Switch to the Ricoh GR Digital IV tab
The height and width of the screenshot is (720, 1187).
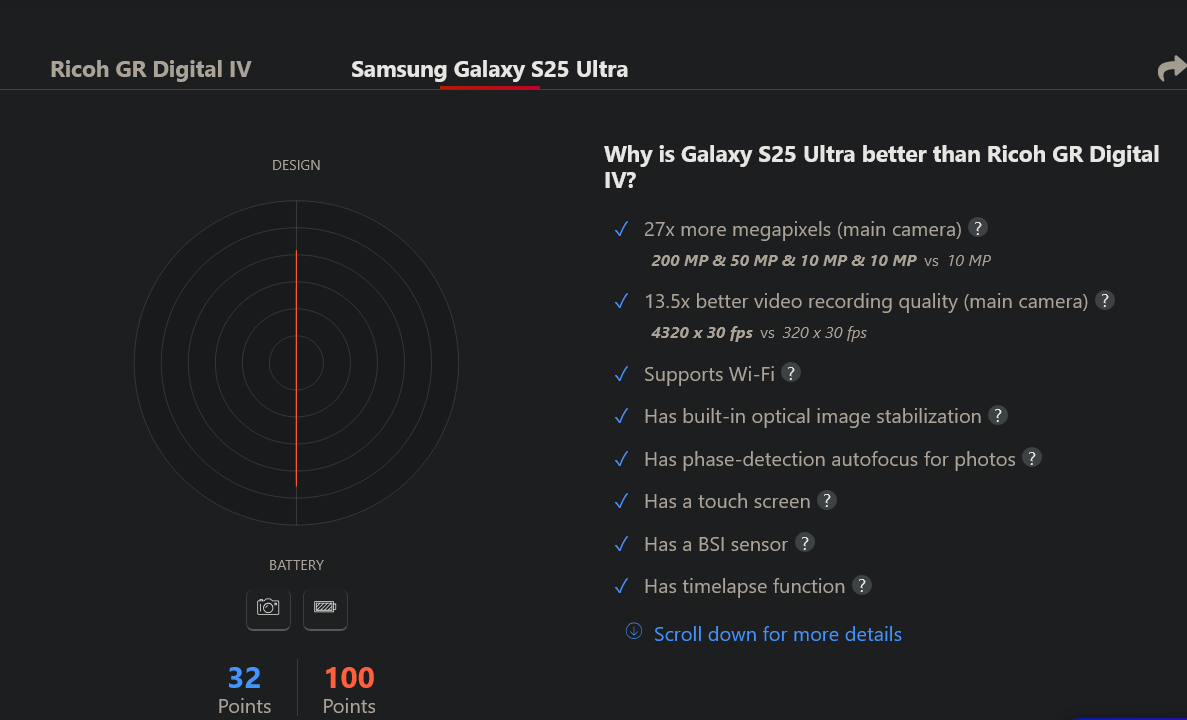click(151, 69)
